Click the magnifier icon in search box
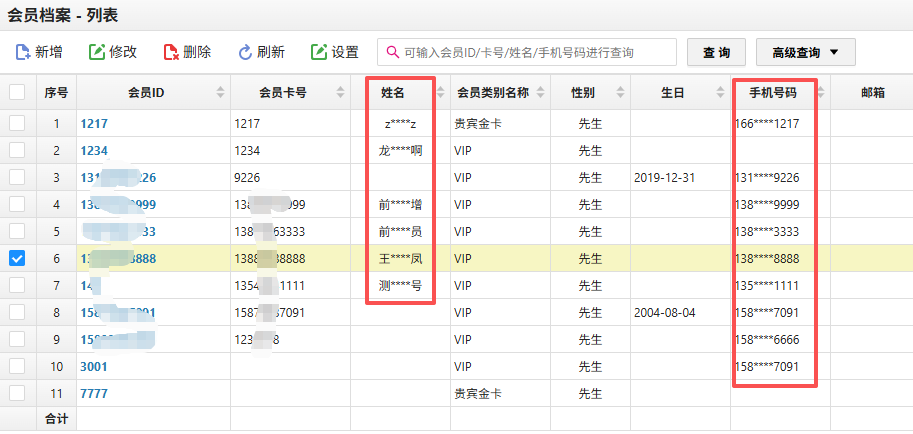The width and height of the screenshot is (913, 434). pyautogui.click(x=392, y=52)
